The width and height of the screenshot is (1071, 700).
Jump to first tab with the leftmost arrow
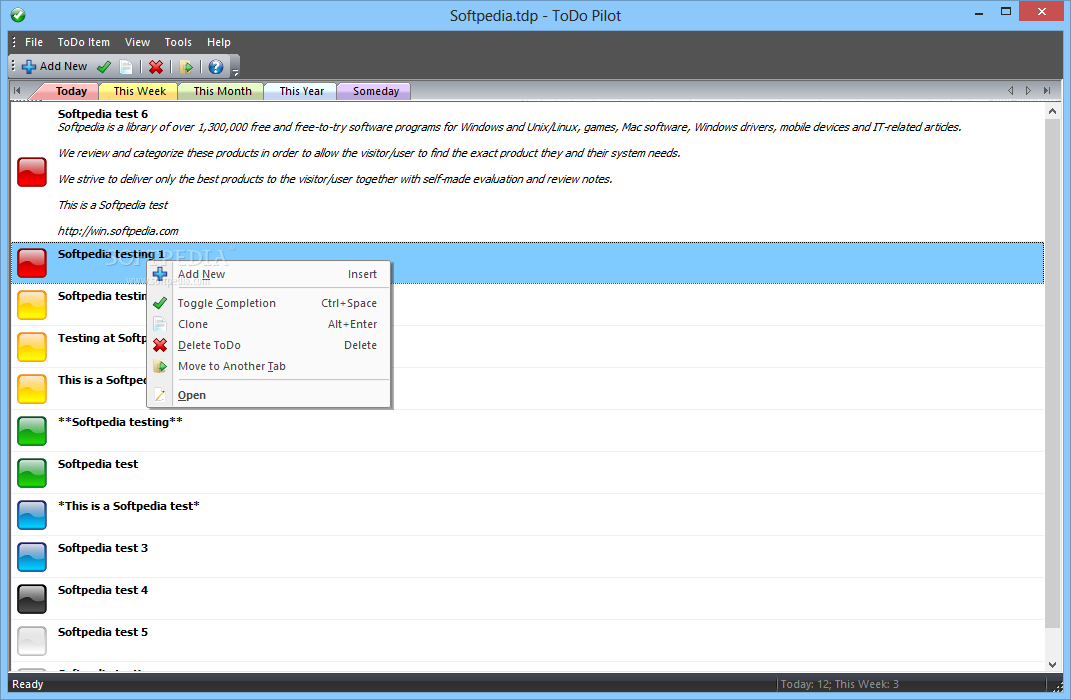coord(18,90)
